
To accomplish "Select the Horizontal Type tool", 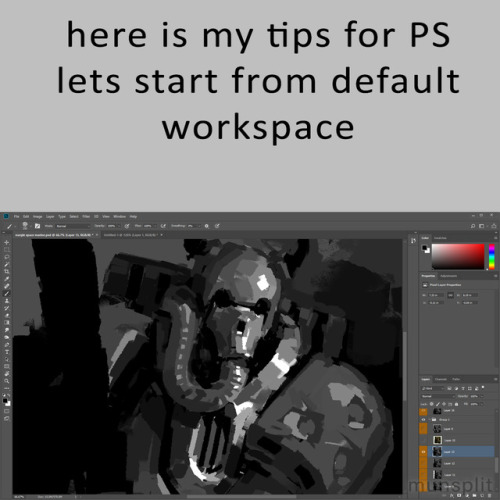I will click(x=6, y=351).
